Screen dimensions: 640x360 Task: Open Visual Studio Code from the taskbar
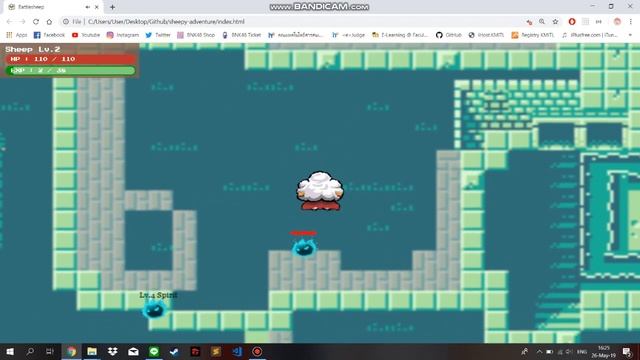point(237,351)
